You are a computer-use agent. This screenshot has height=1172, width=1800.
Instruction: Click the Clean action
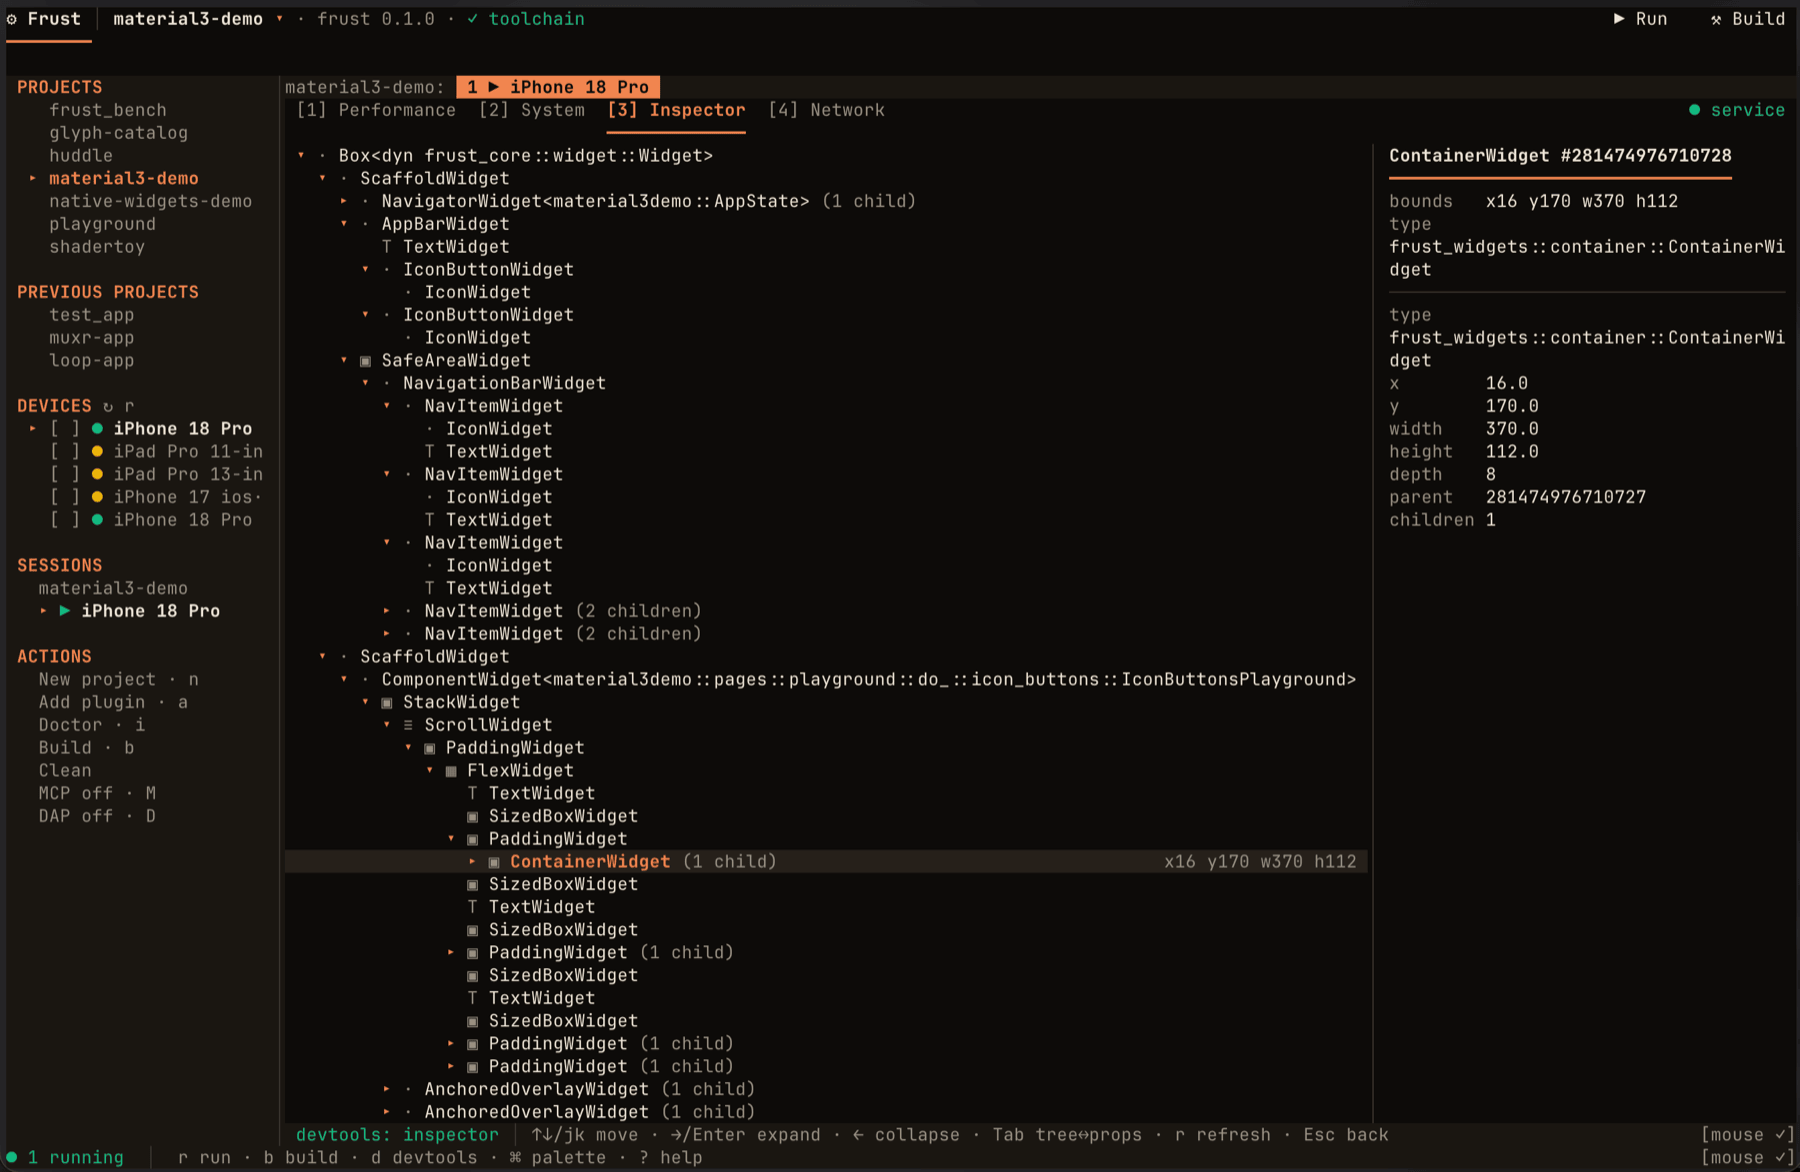click(65, 770)
